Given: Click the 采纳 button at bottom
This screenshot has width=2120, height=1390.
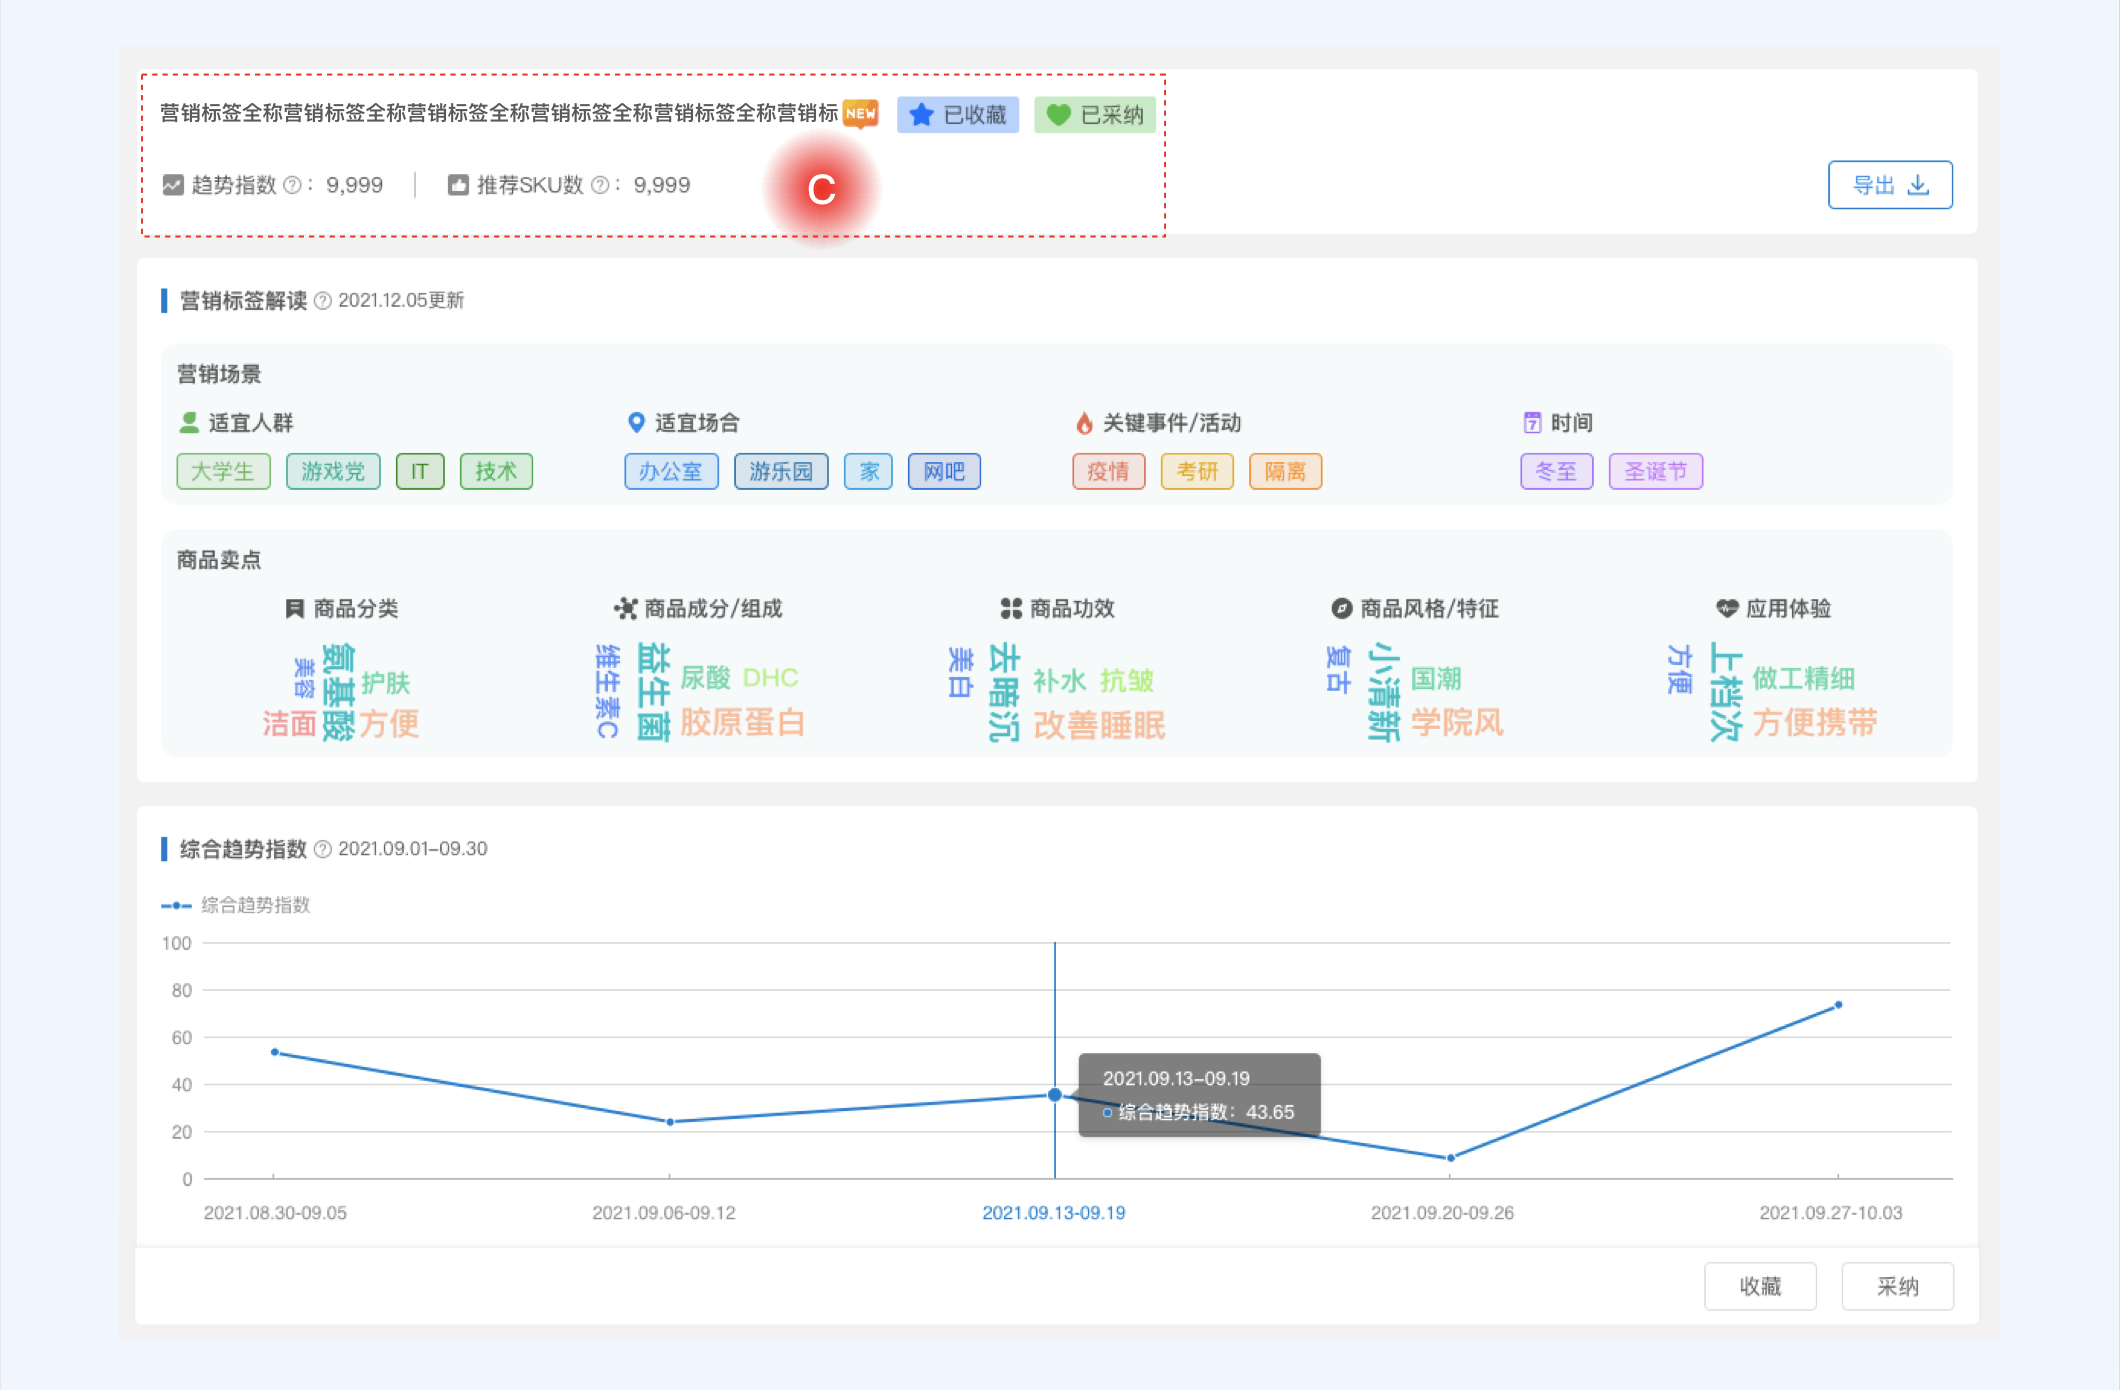Looking at the screenshot, I should [1897, 1286].
